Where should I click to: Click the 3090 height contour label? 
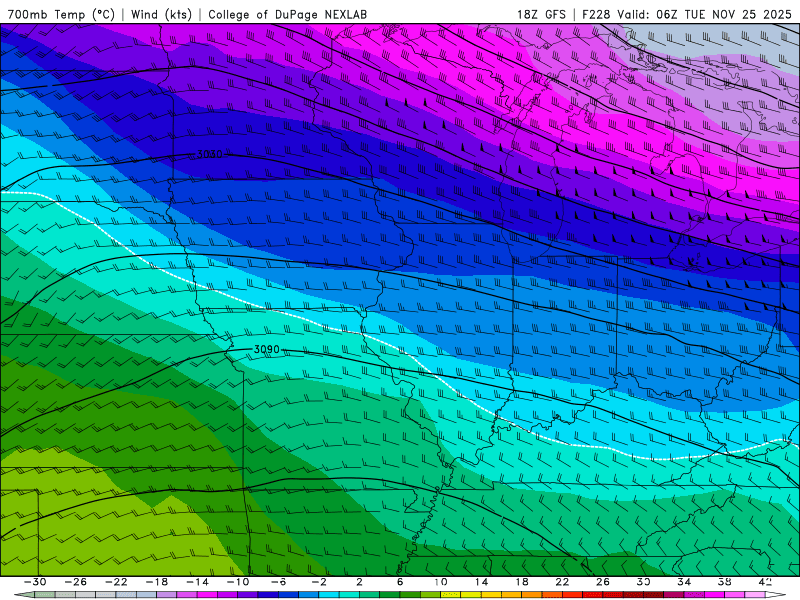tap(267, 349)
